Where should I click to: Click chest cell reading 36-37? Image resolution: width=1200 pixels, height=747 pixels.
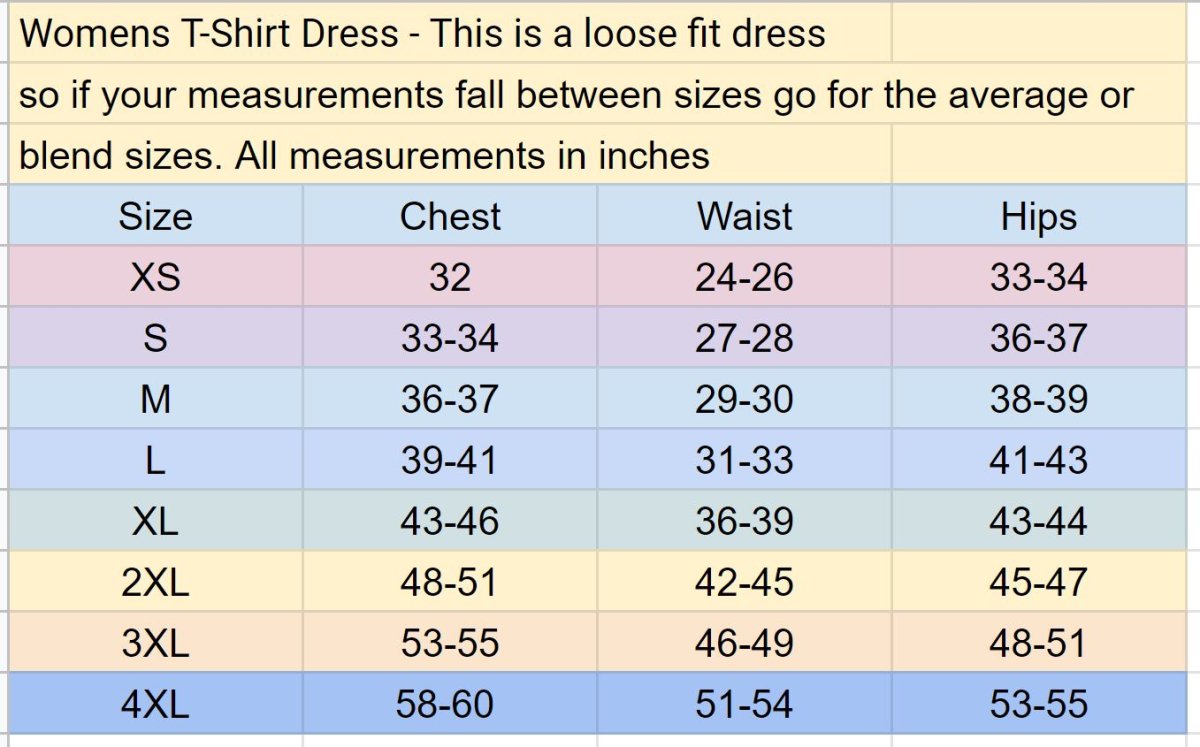tap(450, 399)
